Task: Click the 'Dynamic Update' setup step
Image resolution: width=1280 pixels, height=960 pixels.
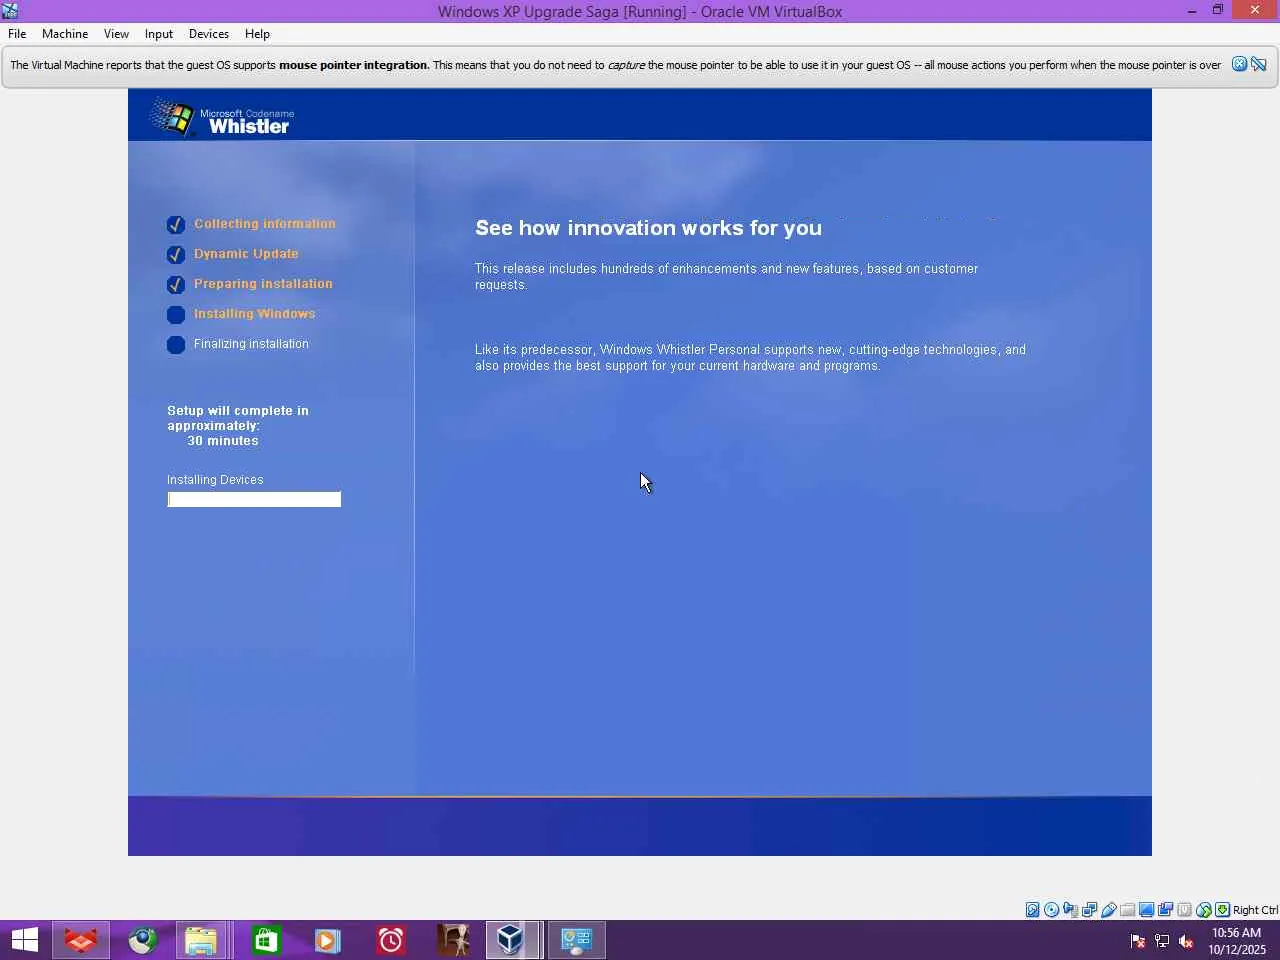Action: 246,254
